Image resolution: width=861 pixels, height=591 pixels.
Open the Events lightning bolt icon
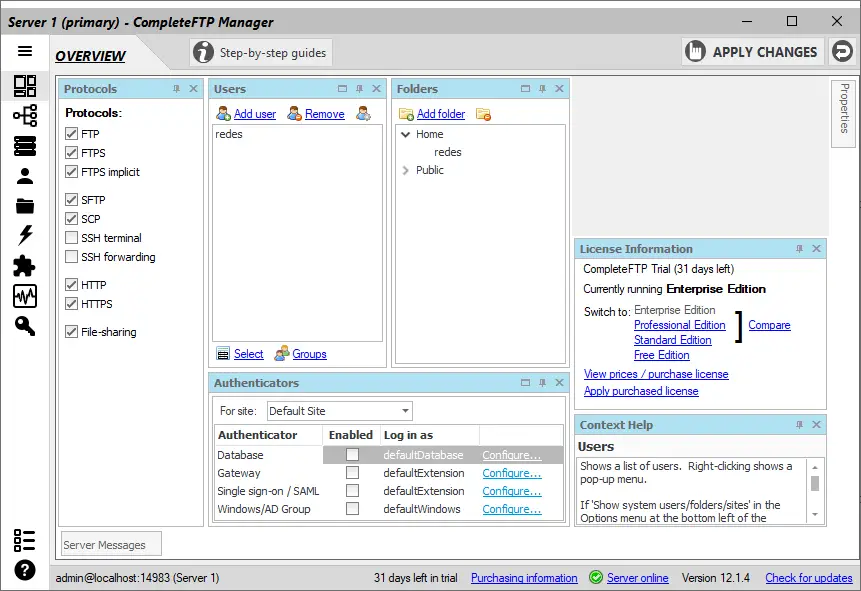point(25,235)
